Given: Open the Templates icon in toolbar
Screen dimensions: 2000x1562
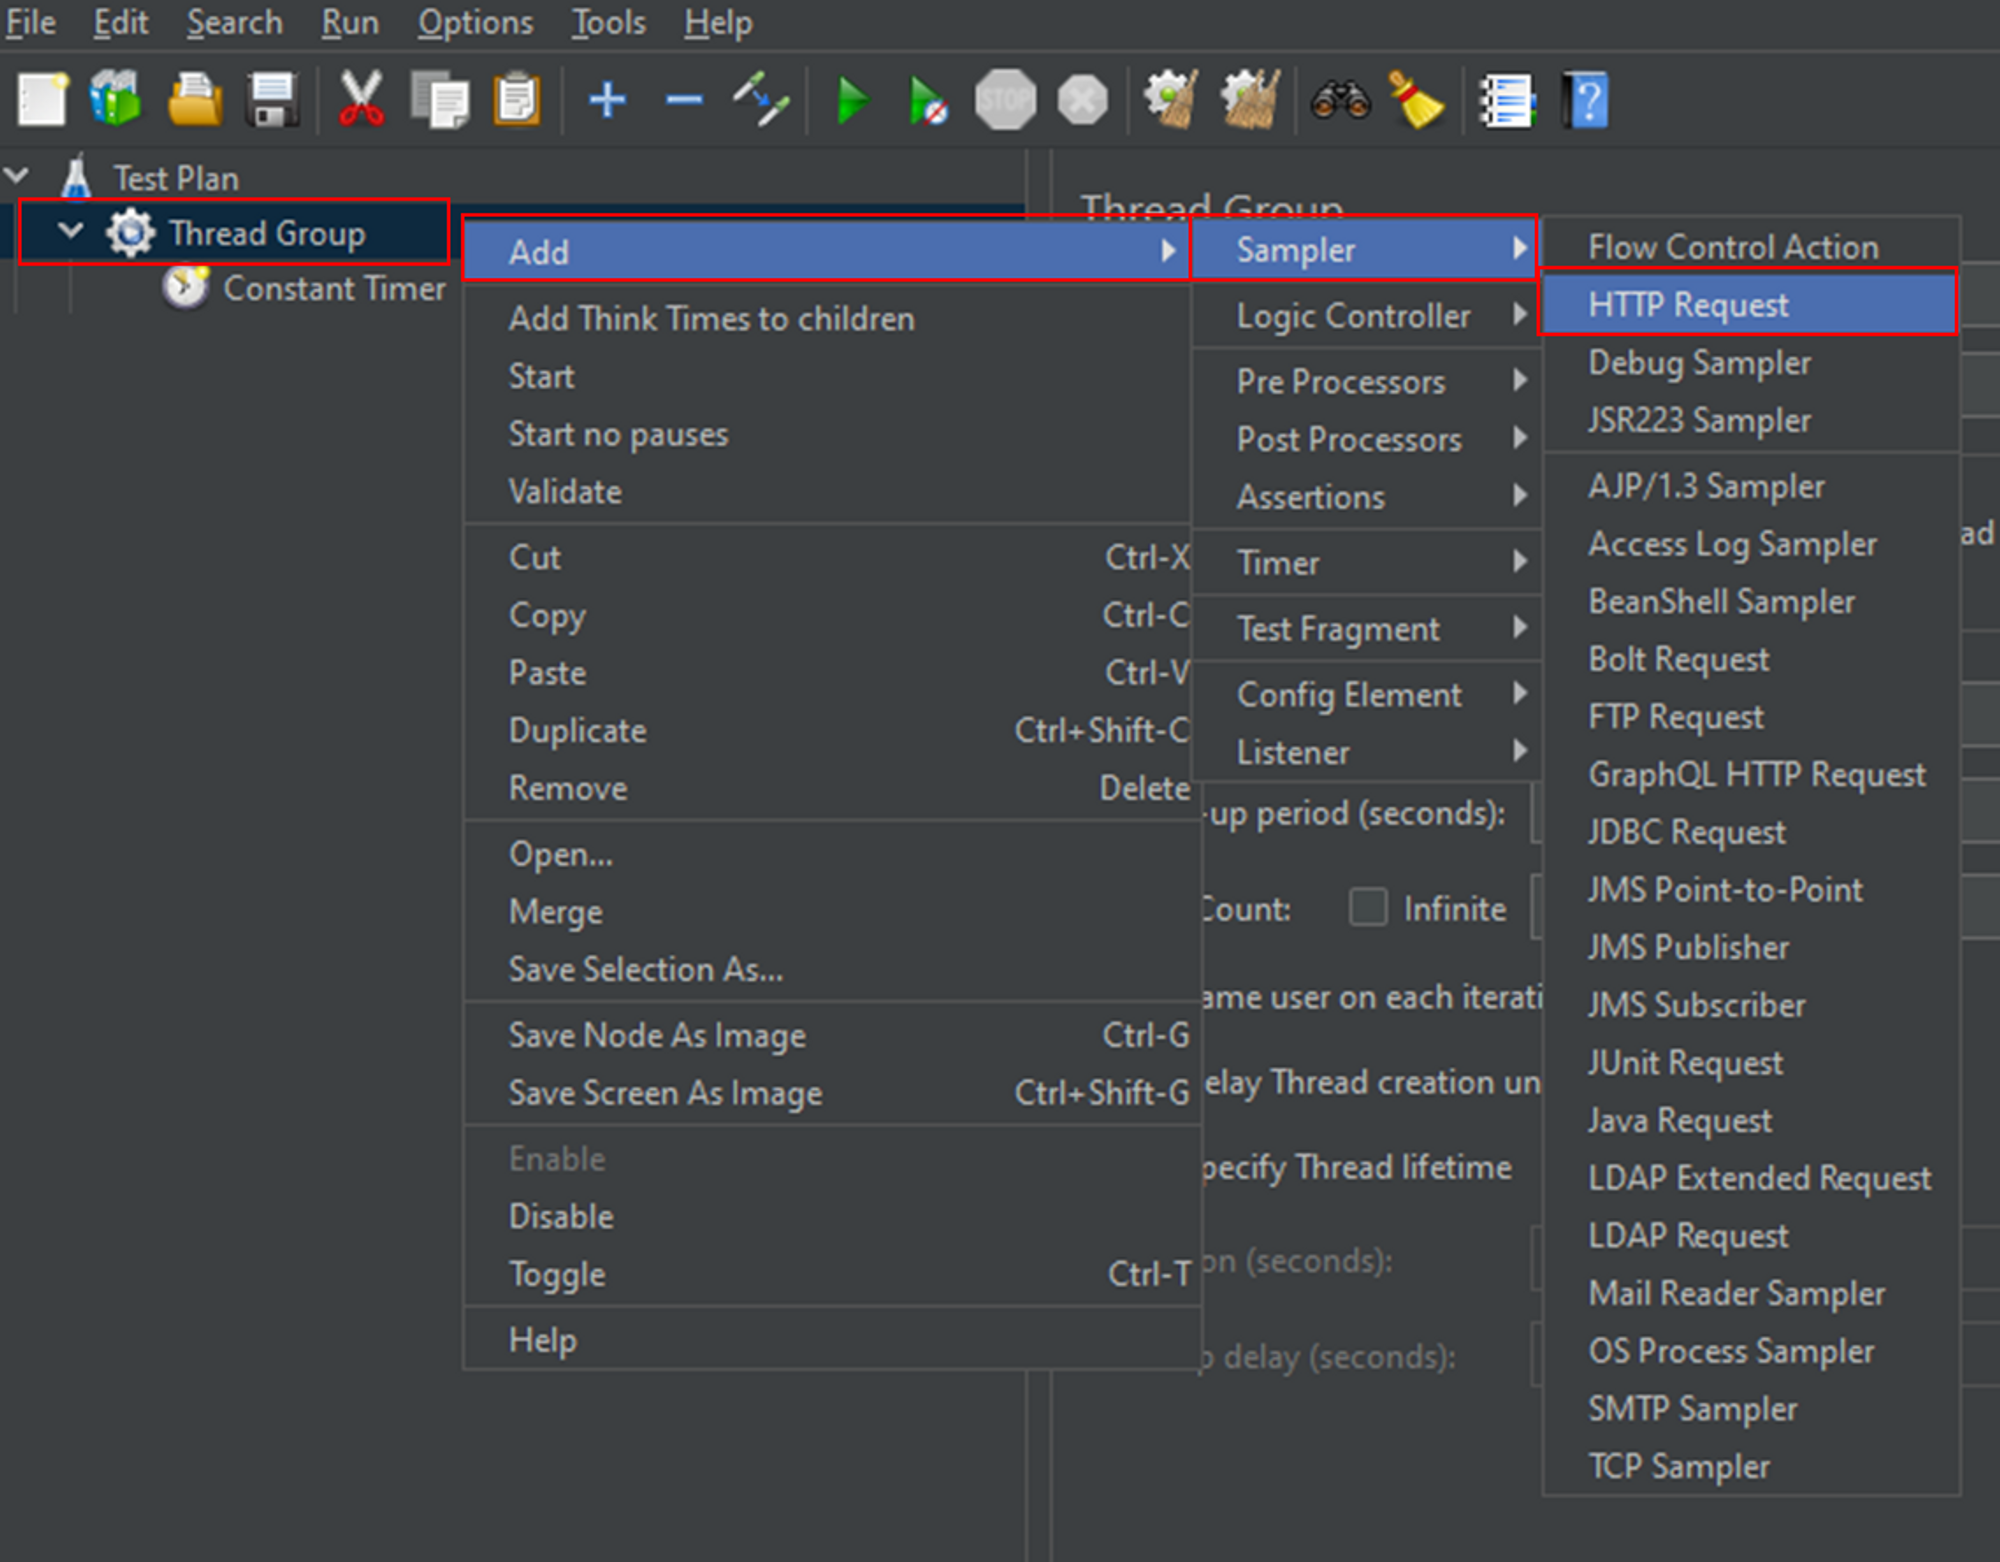Looking at the screenshot, I should click(x=117, y=100).
